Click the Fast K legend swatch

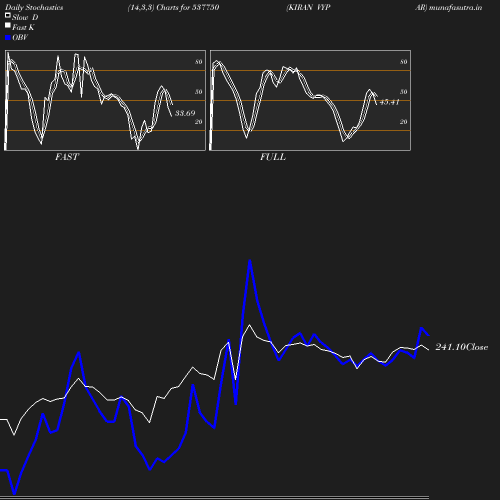(x=8, y=25)
